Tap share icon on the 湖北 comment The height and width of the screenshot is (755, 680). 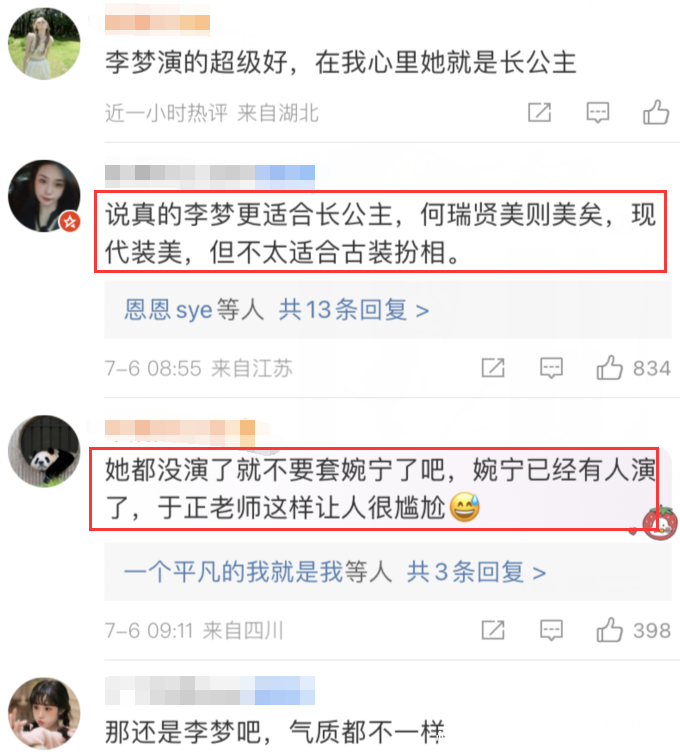539,113
